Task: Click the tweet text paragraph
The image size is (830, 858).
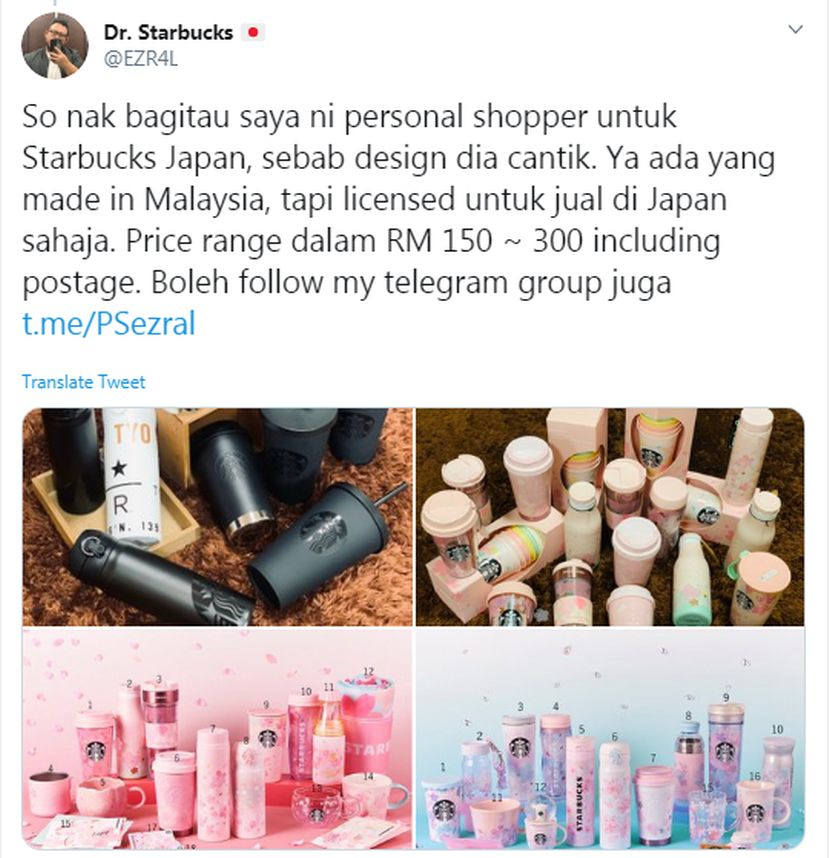Action: [398, 199]
